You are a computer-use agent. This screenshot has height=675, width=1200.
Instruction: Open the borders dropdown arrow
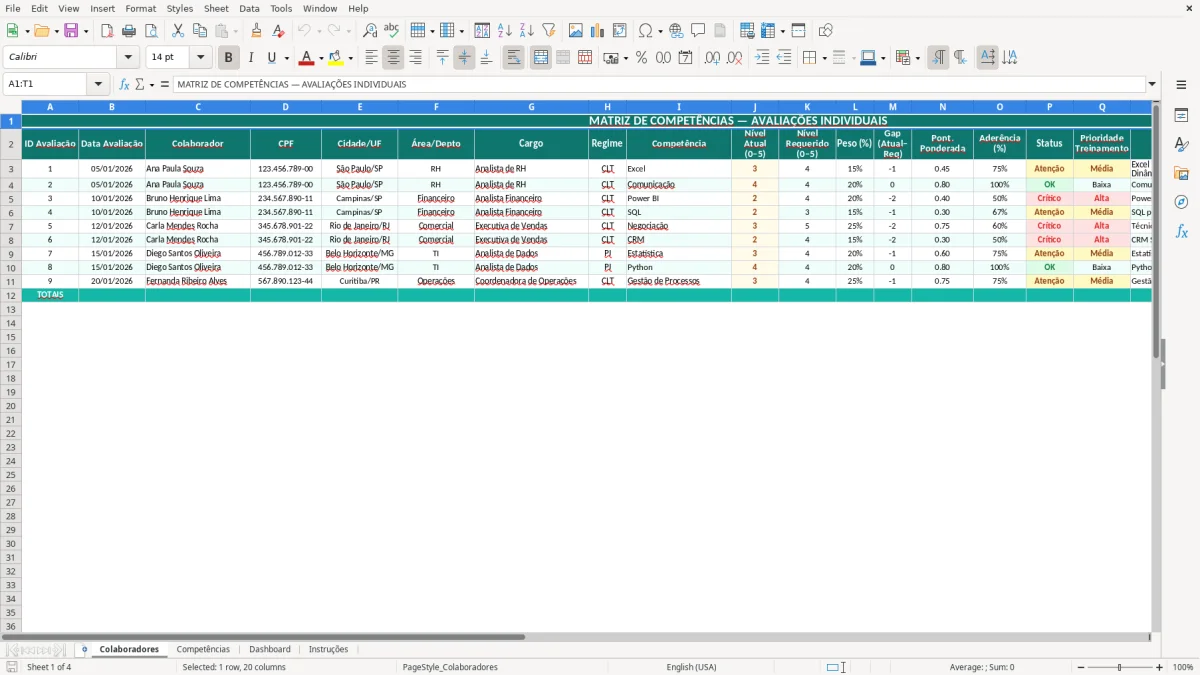pyautogui.click(x=823, y=57)
